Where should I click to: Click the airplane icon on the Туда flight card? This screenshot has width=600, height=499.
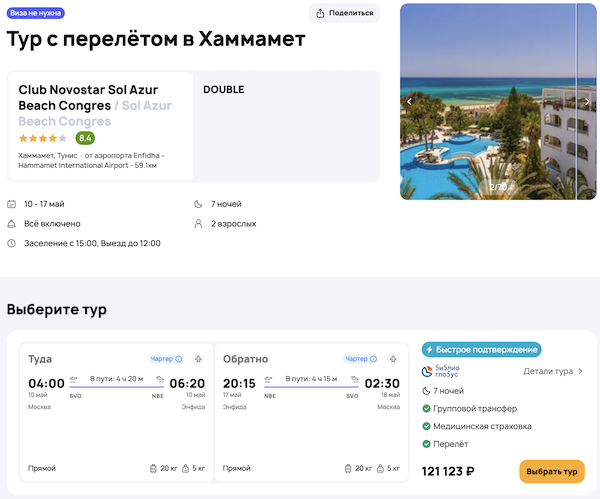[198, 359]
